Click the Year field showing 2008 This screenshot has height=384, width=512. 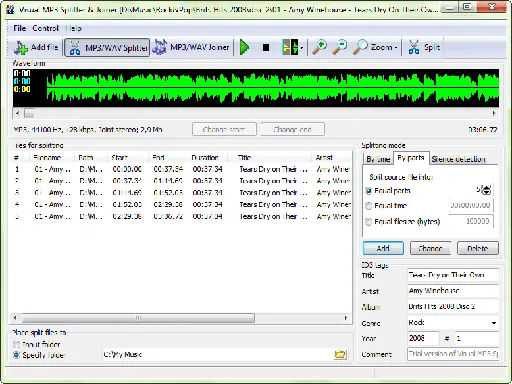click(x=423, y=338)
